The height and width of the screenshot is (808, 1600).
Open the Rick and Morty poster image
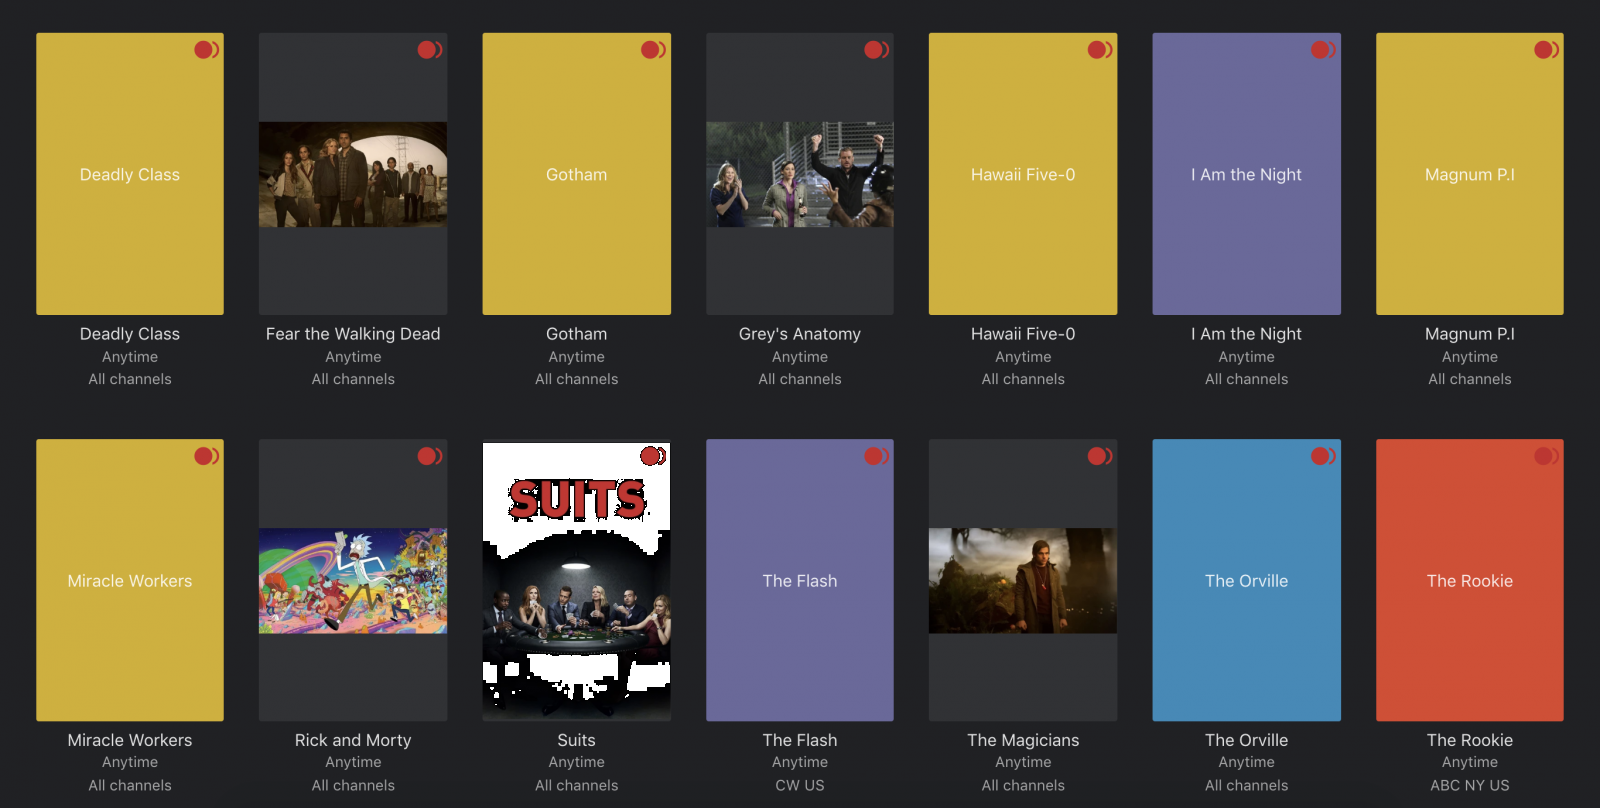(353, 580)
